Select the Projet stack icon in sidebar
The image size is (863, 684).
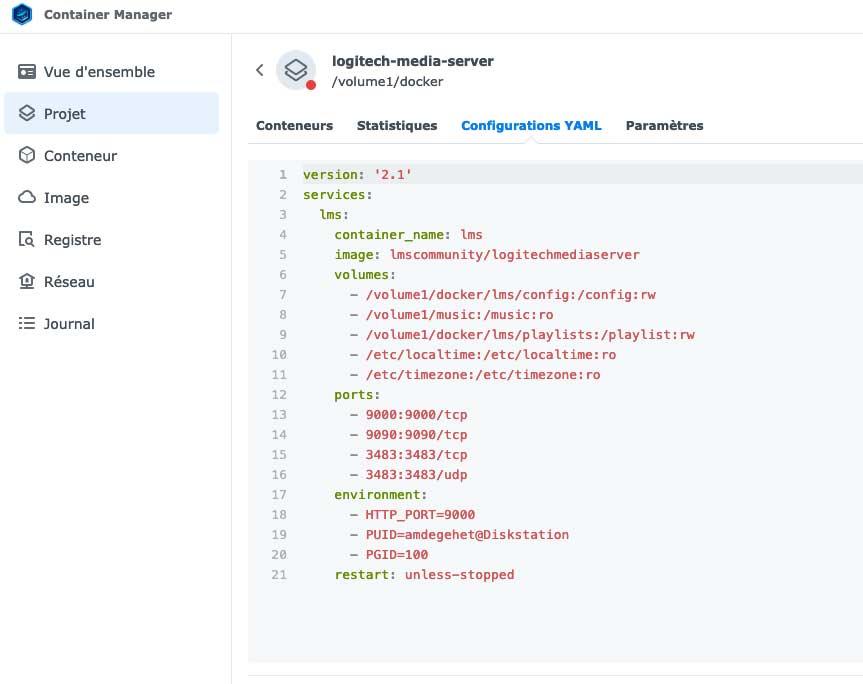click(27, 114)
